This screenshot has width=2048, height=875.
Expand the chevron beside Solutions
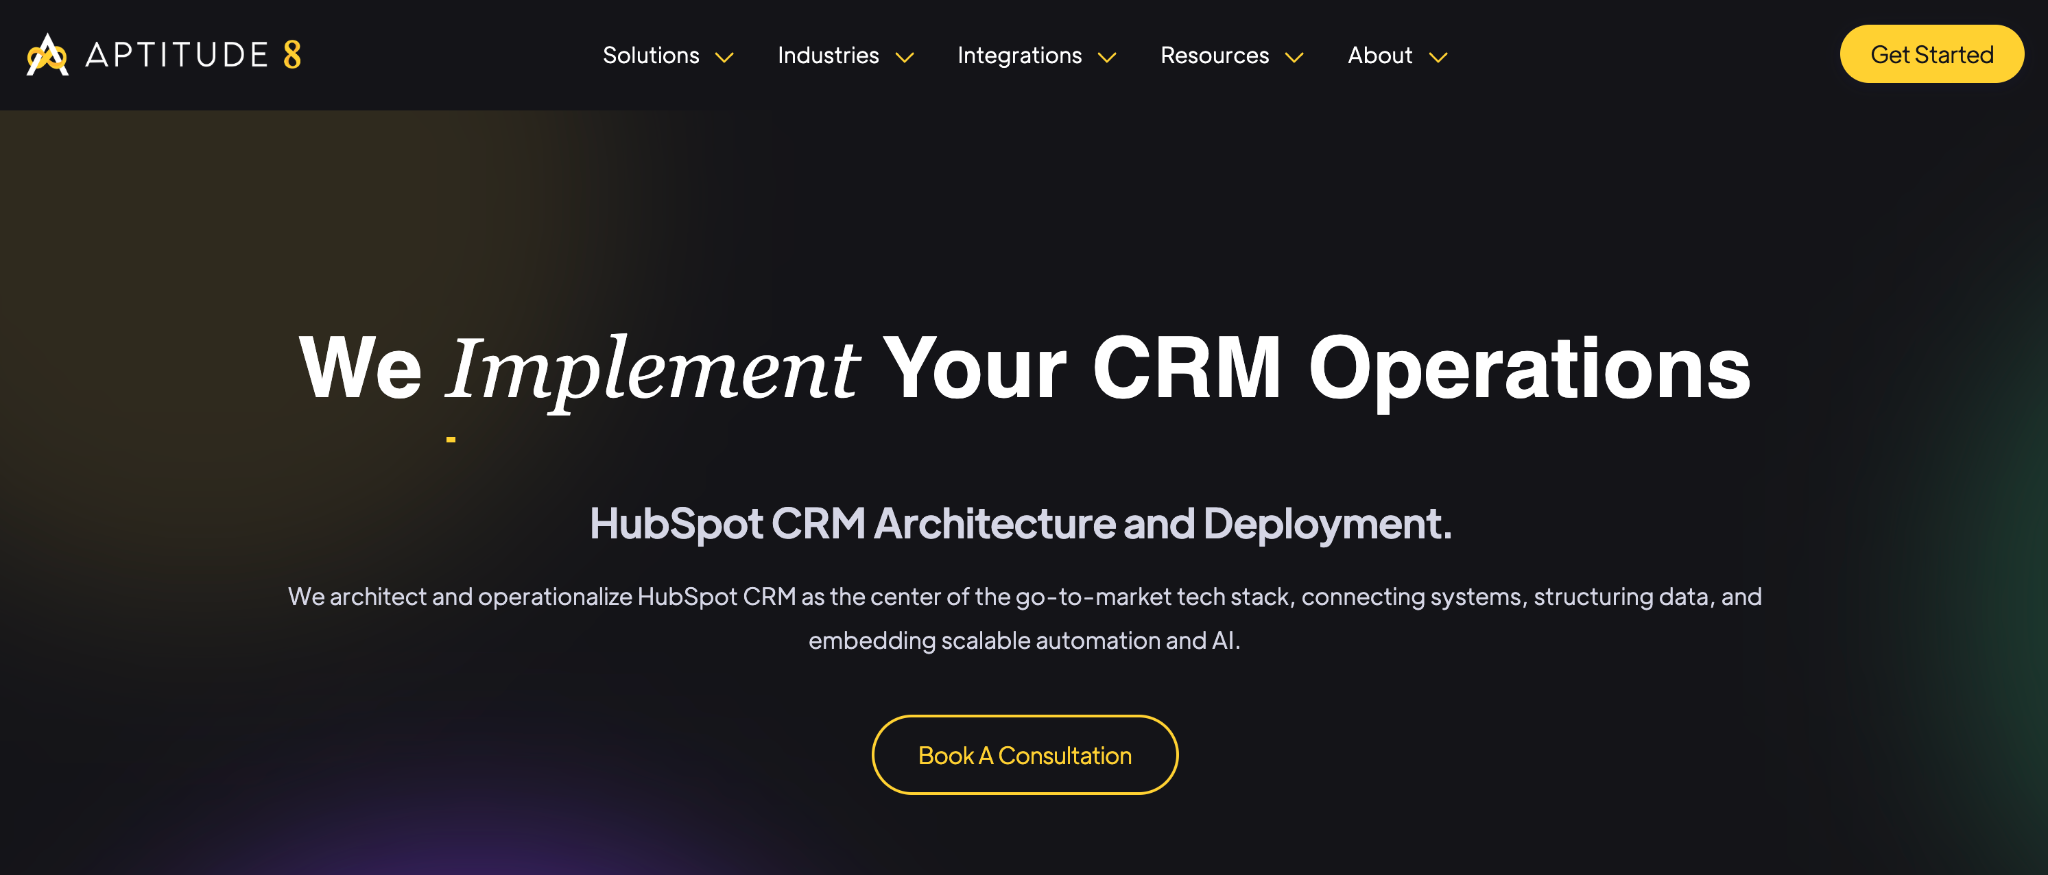pyautogui.click(x=725, y=58)
